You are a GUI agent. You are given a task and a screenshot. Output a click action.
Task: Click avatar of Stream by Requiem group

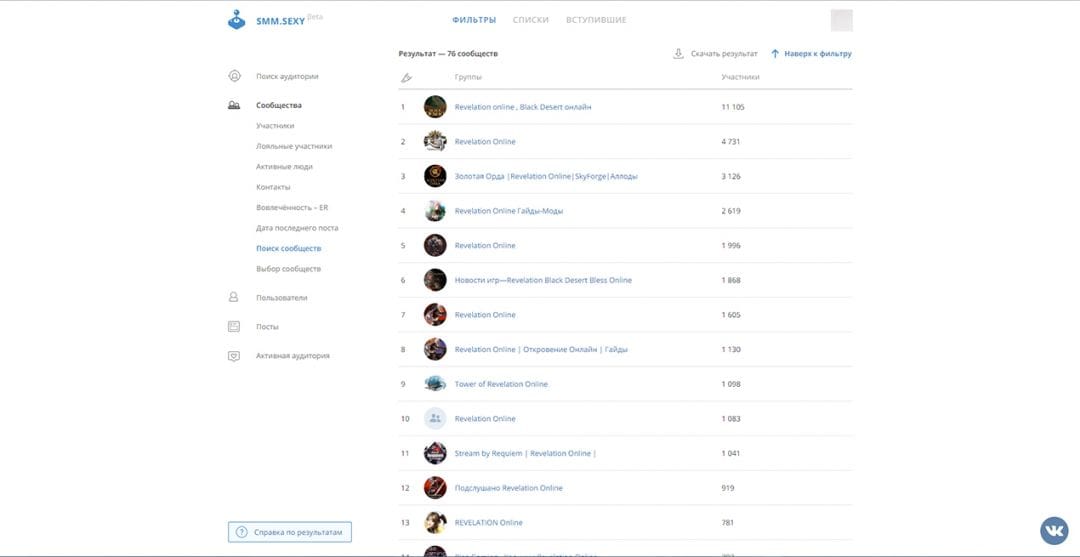click(435, 453)
